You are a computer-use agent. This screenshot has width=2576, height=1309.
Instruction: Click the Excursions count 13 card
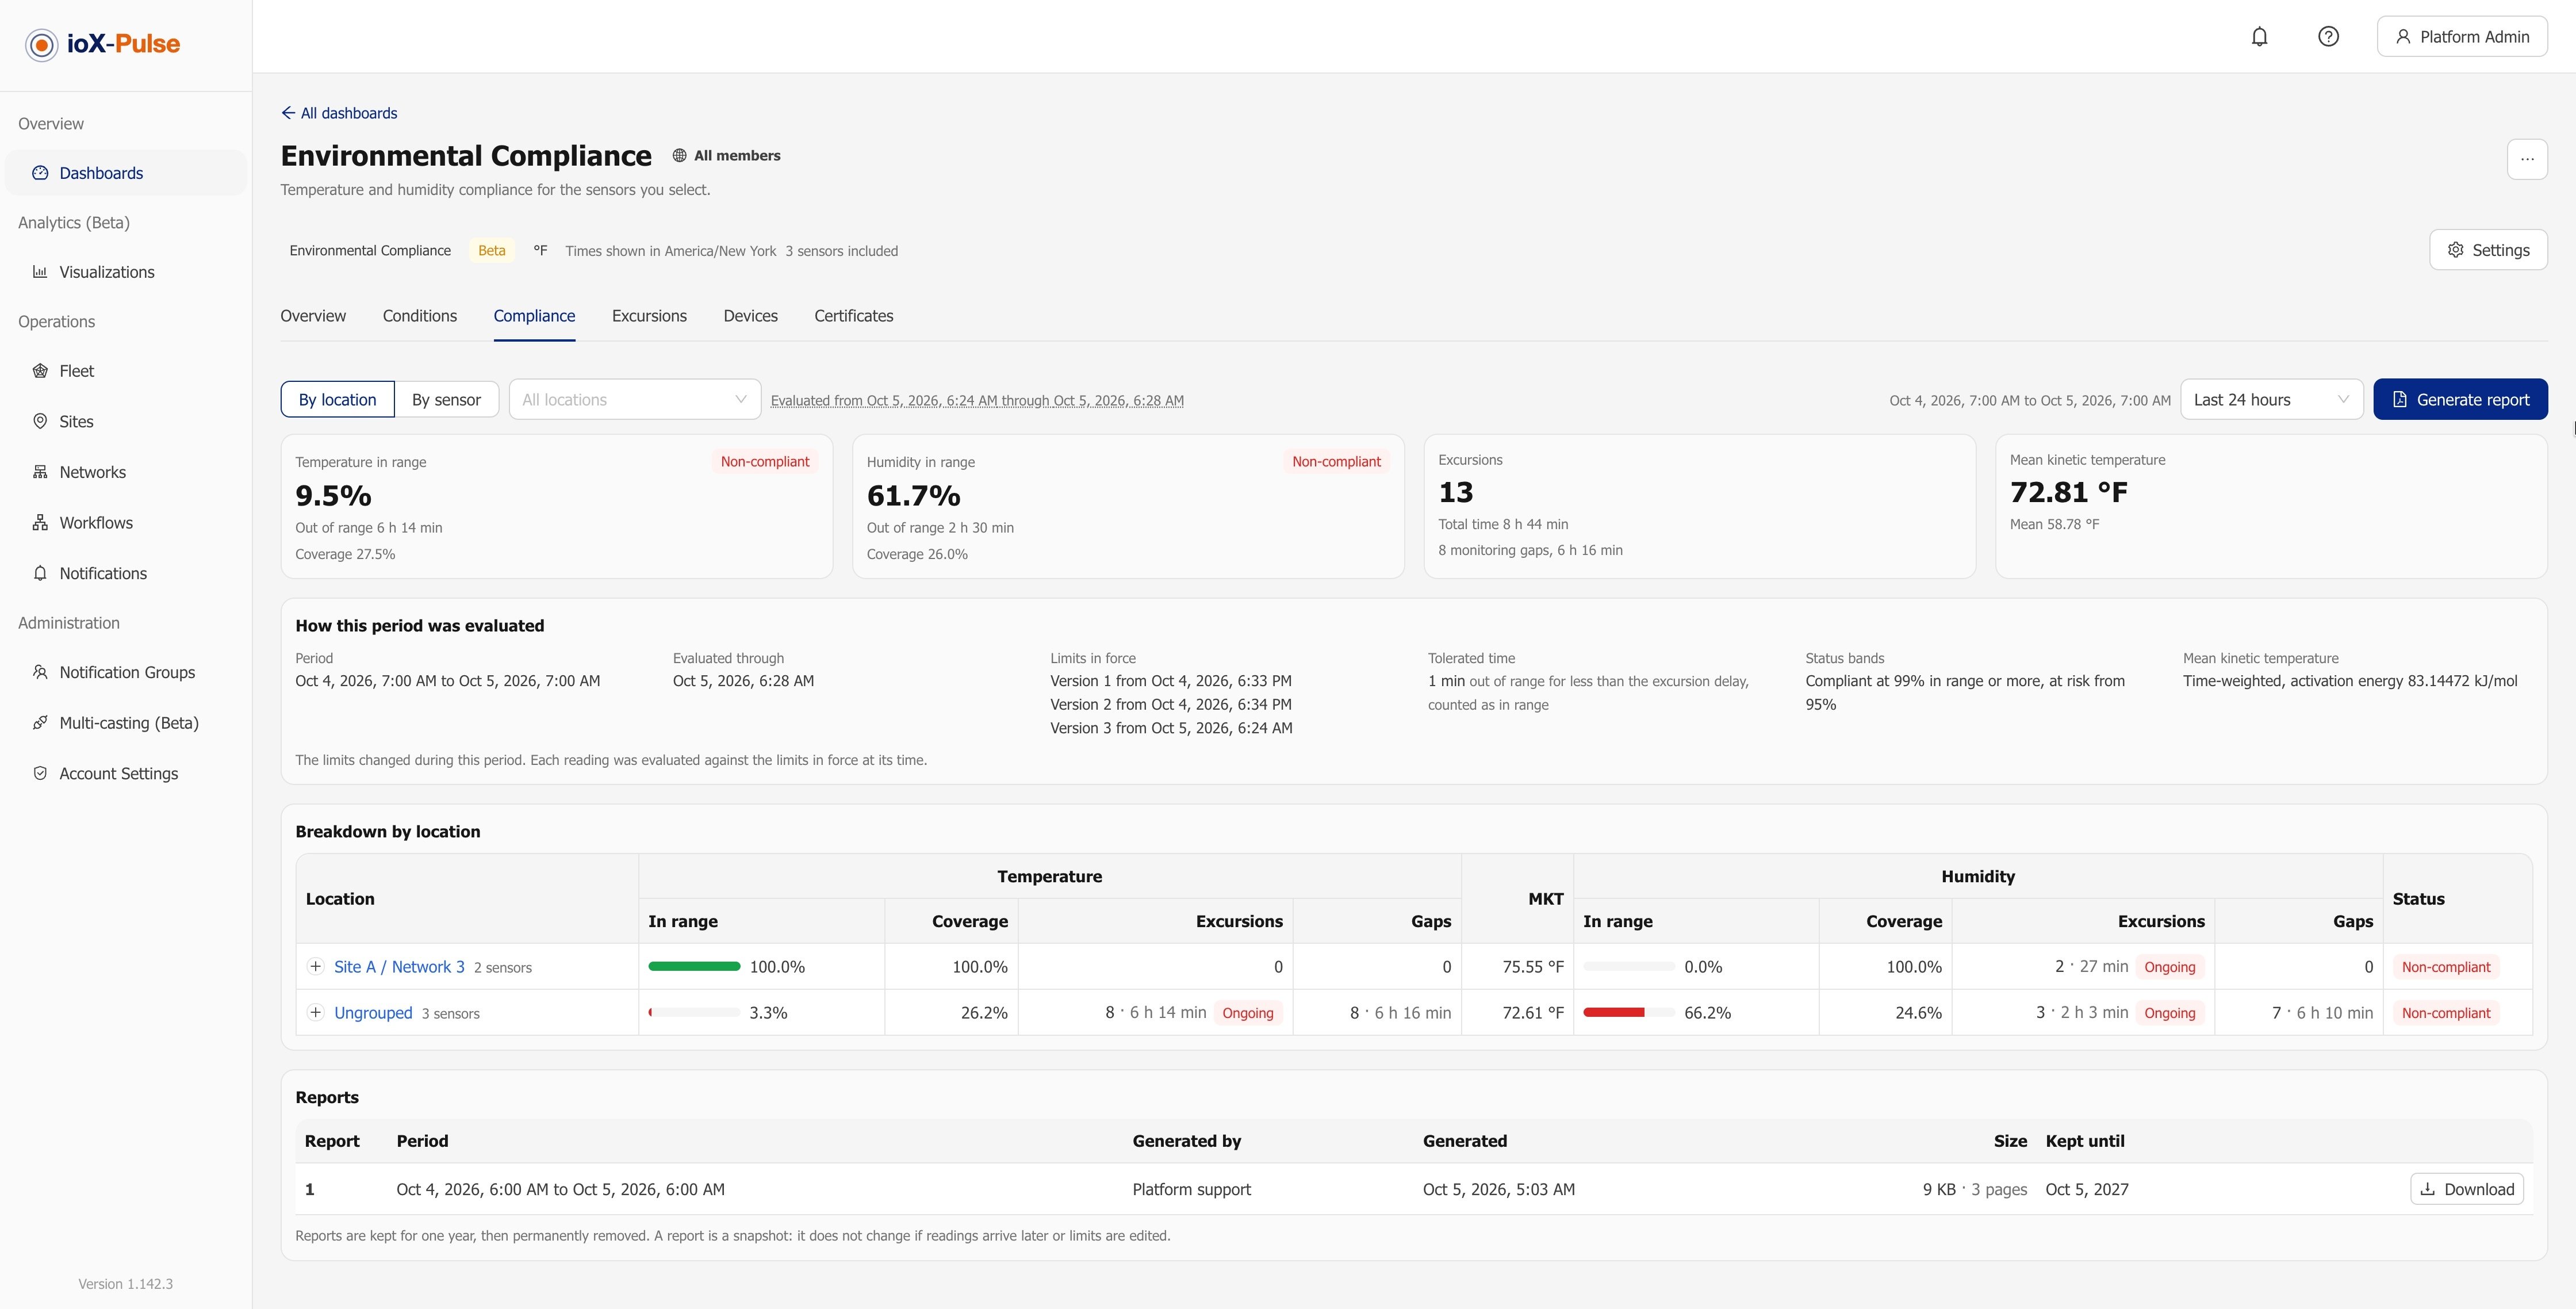point(1699,507)
